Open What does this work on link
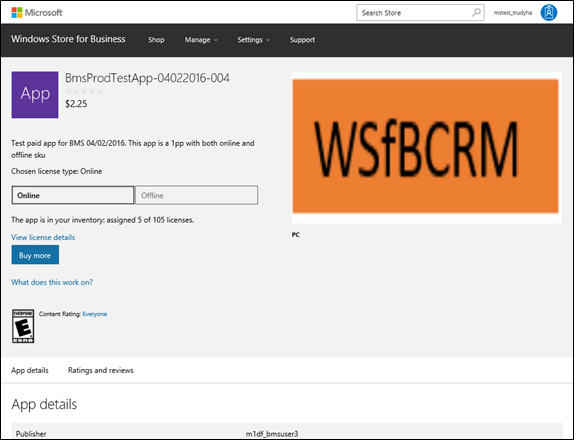The width and height of the screenshot is (576, 442). pos(52,282)
